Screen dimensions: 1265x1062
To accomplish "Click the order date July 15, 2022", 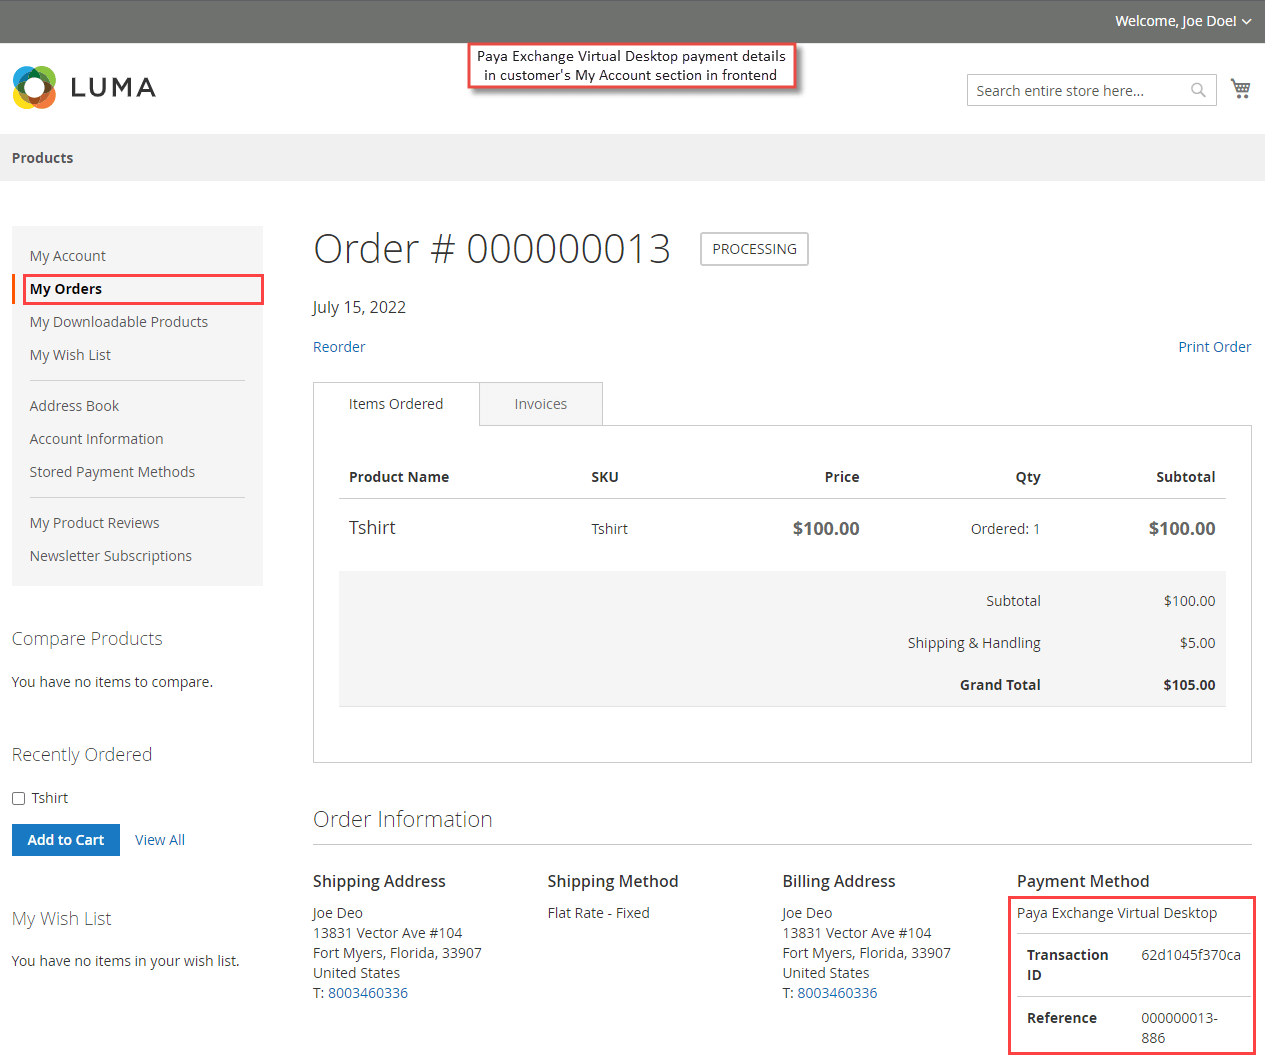I will coord(359,307).
